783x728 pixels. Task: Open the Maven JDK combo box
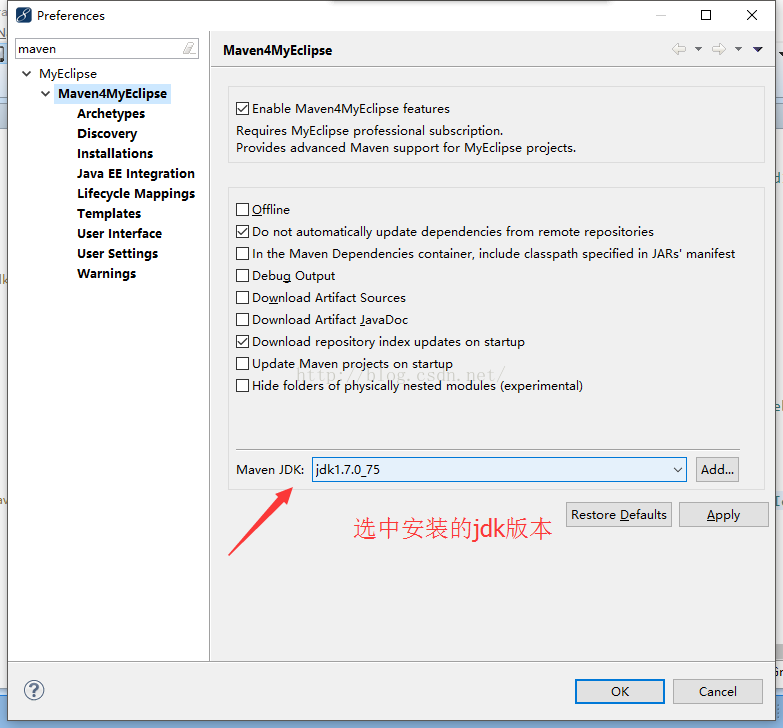[x=499, y=469]
